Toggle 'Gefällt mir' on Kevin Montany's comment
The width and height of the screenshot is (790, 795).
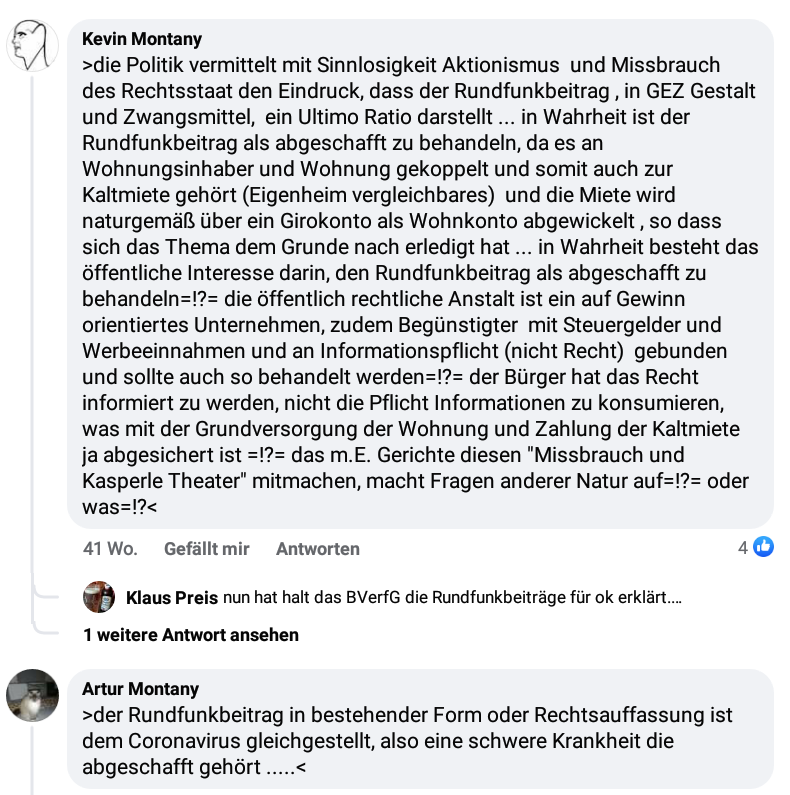click(x=206, y=549)
